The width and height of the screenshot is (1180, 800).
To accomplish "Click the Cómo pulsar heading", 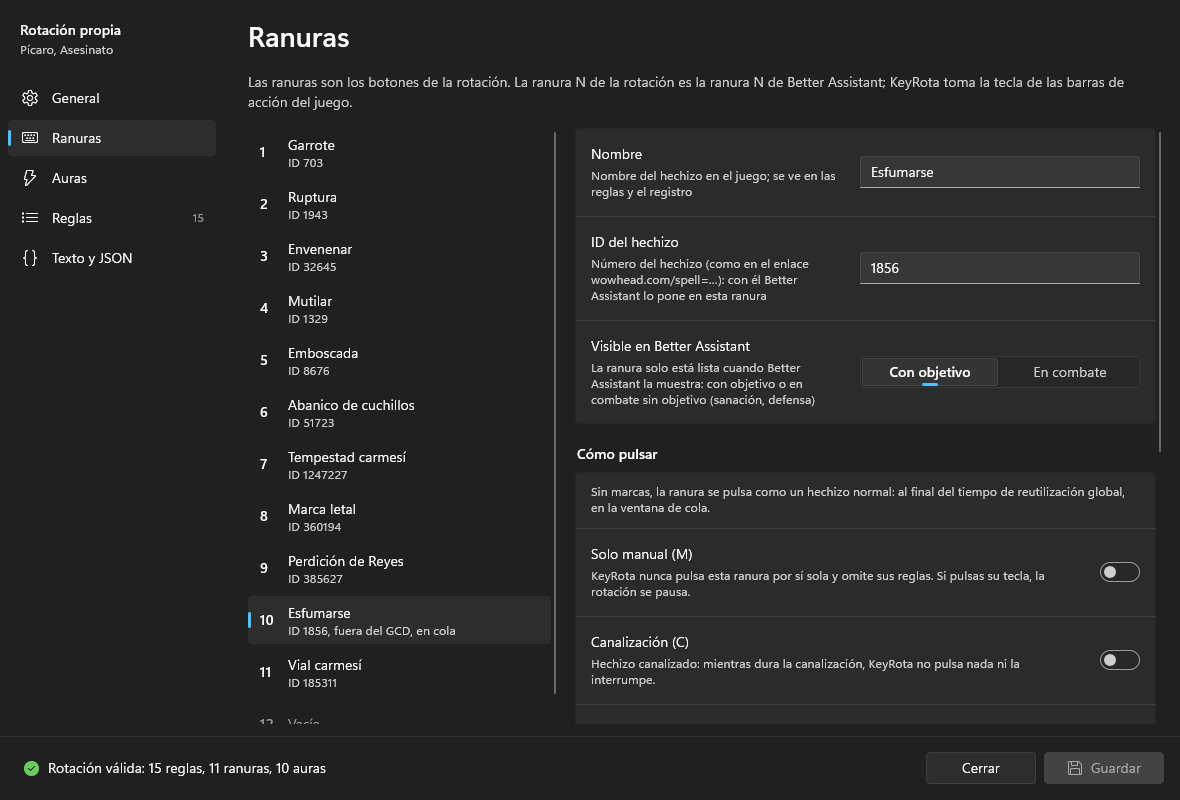I will pos(617,454).
